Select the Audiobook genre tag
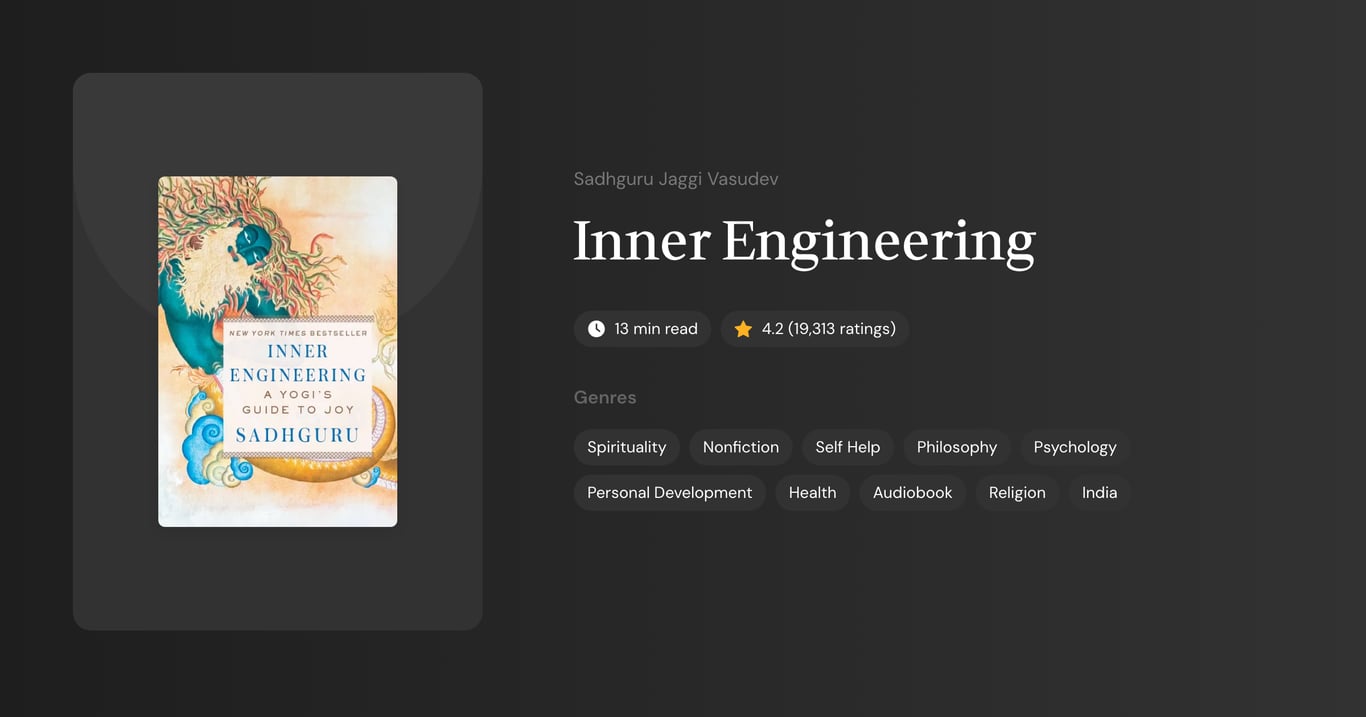The width and height of the screenshot is (1366, 717). tap(912, 492)
